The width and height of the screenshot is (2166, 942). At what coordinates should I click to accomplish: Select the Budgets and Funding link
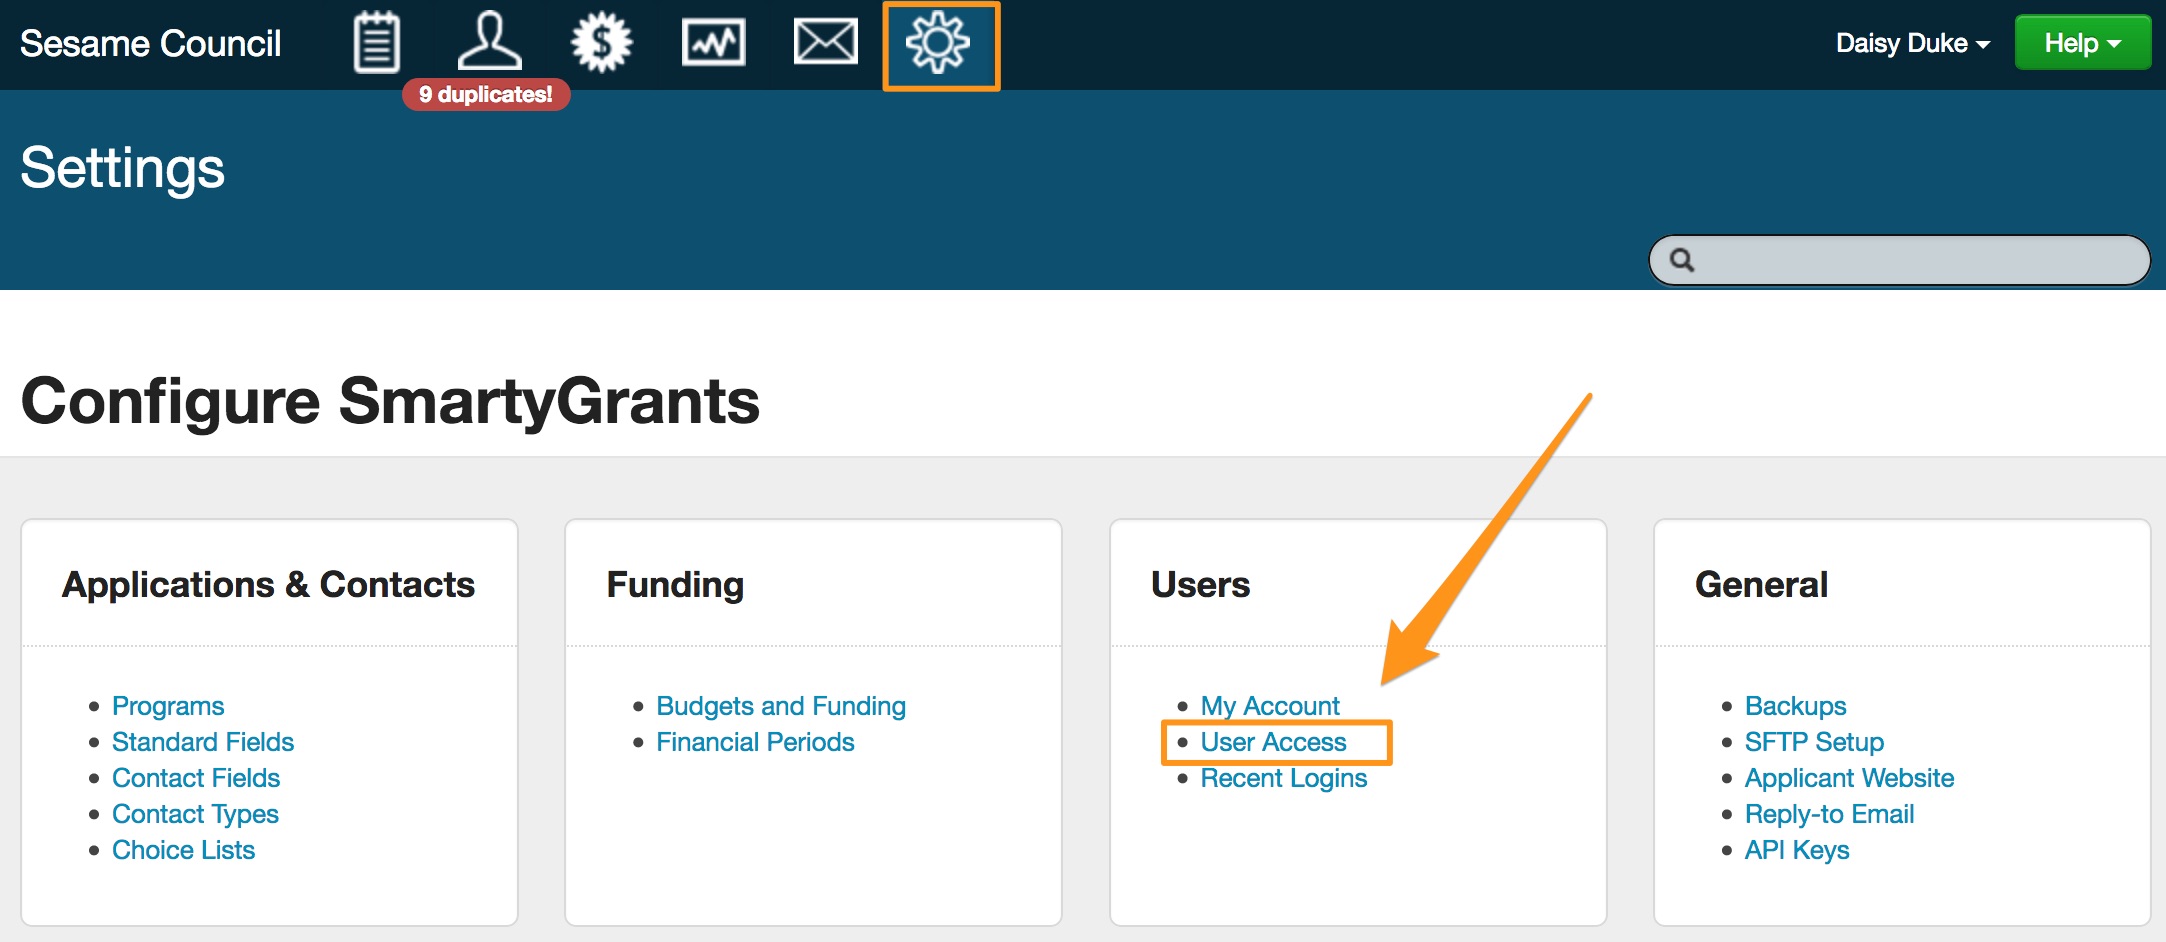[x=780, y=706]
